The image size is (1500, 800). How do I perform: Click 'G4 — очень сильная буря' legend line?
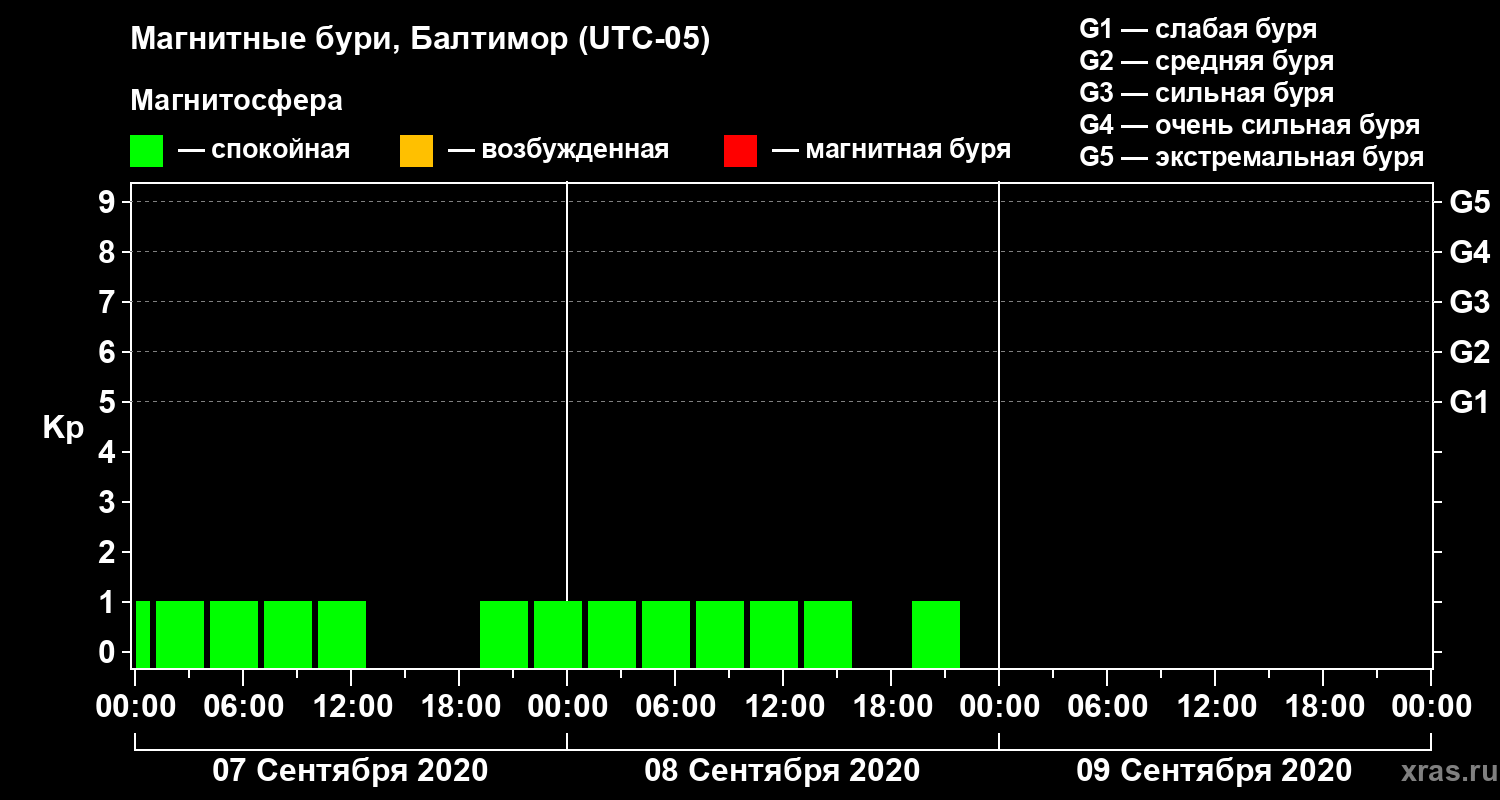1250,125
